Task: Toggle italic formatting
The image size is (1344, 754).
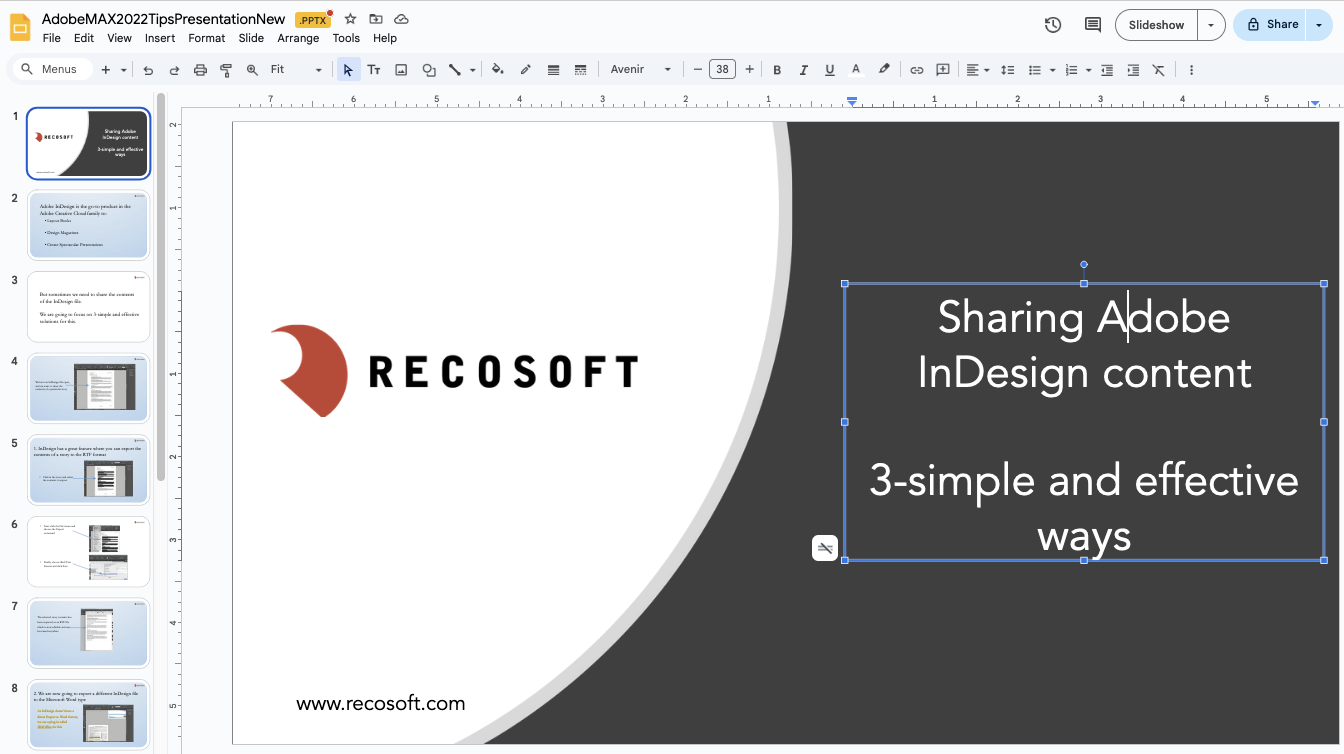Action: [x=803, y=69]
